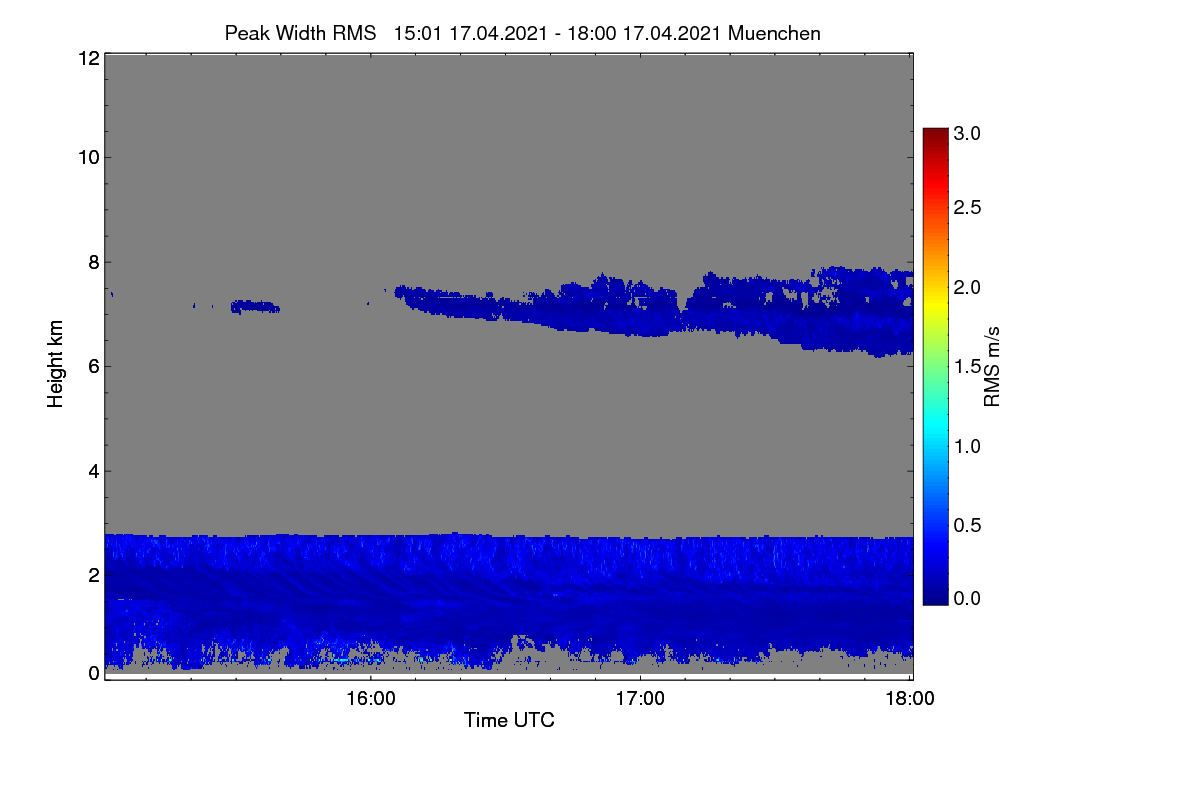Click the height axis label 6

point(93,366)
